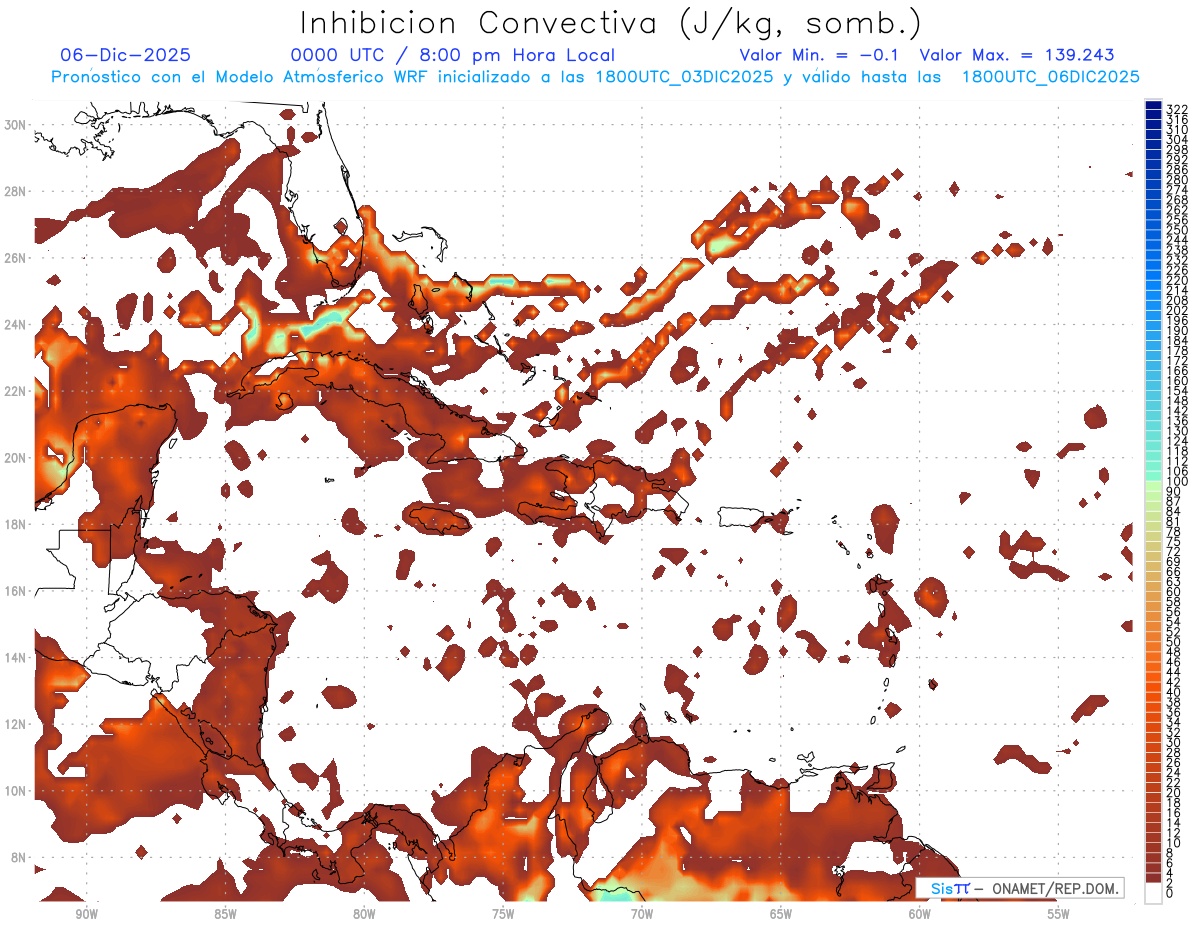Click the colorbar value "130"

pos(1176,431)
